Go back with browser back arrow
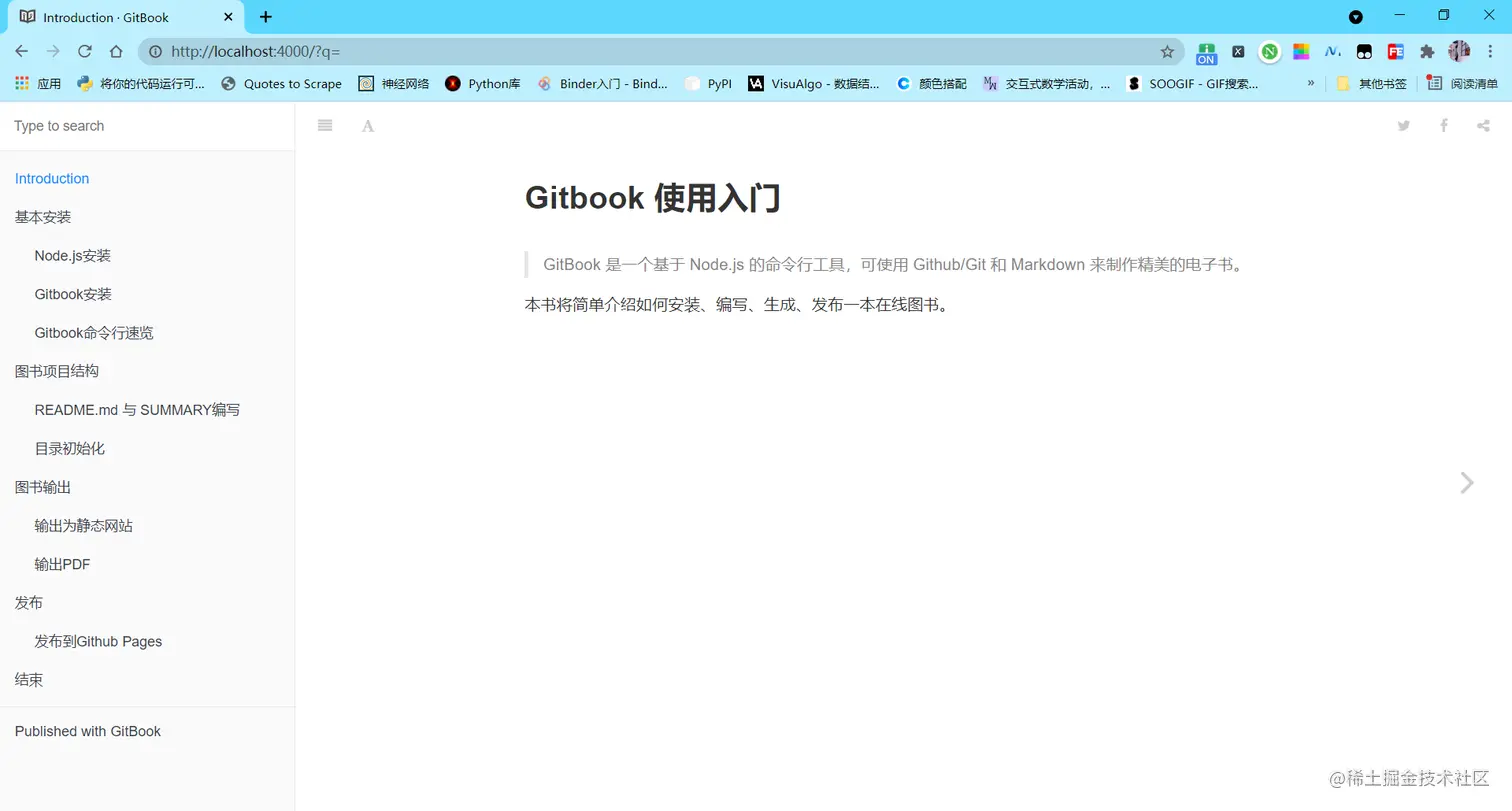This screenshot has width=1512, height=811. pyautogui.click(x=22, y=51)
